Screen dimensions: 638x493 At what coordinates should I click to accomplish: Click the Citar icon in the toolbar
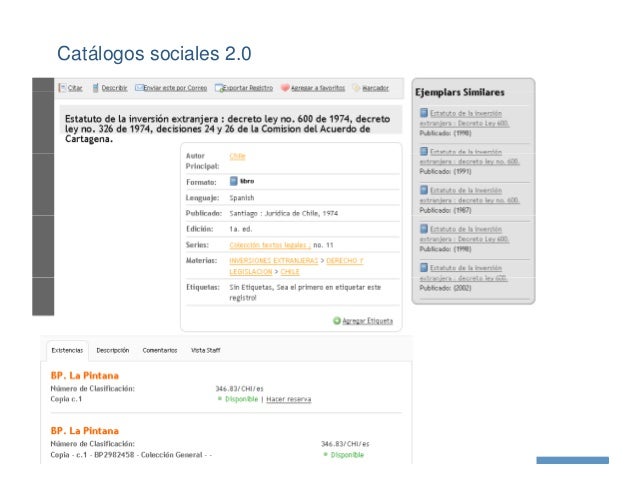(63, 87)
